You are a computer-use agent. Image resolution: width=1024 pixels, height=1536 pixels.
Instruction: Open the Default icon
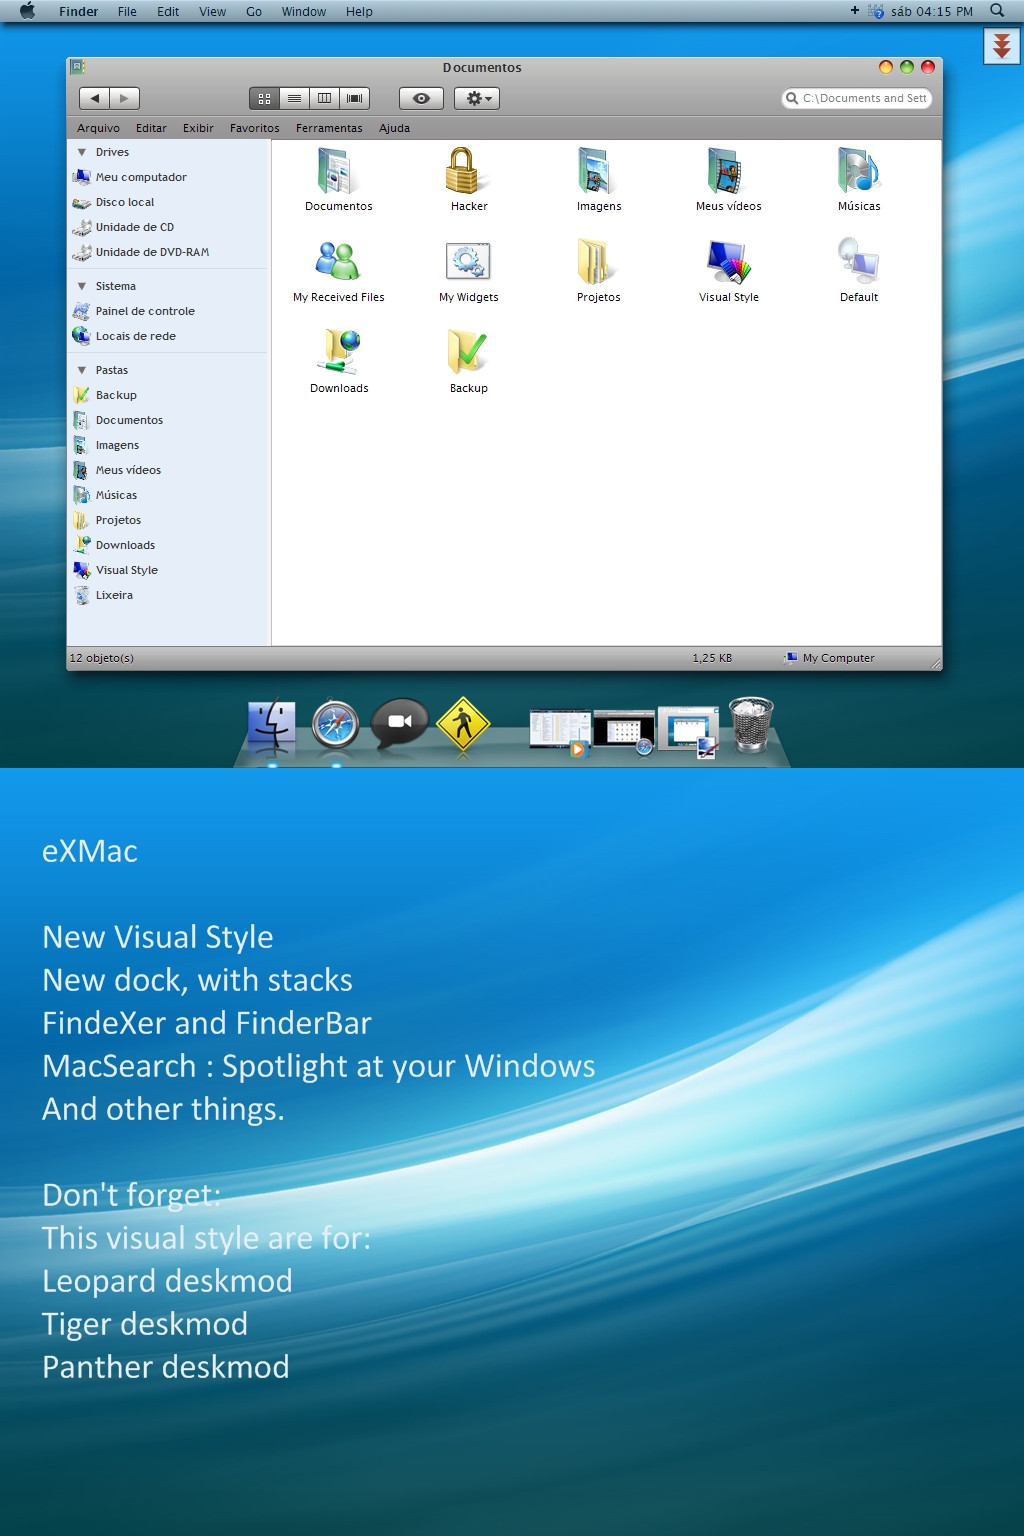click(858, 260)
